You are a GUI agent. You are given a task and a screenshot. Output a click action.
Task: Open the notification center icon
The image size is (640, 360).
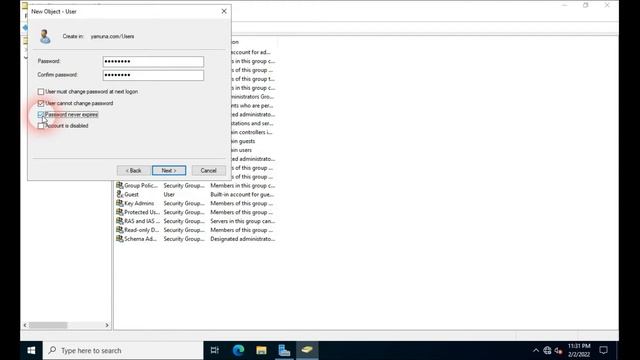point(603,350)
